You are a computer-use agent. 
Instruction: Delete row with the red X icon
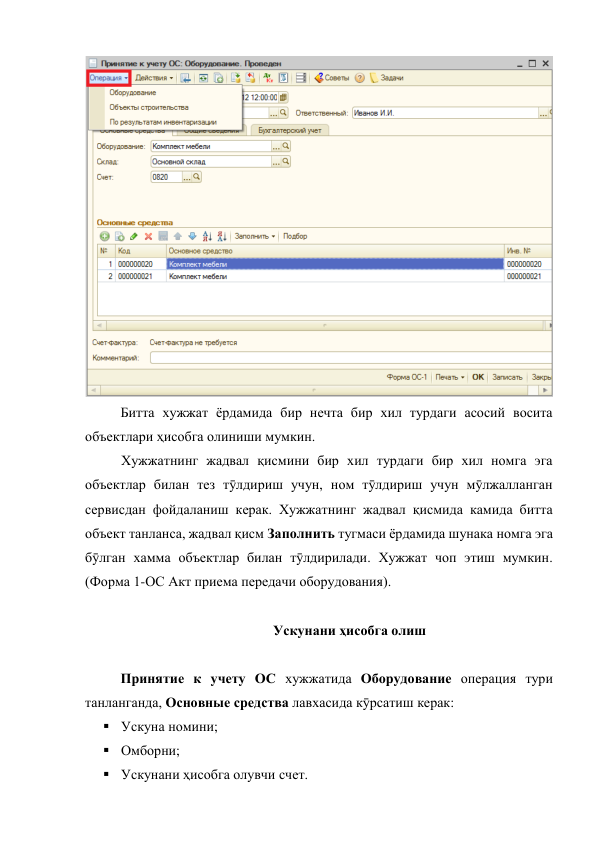[148, 236]
